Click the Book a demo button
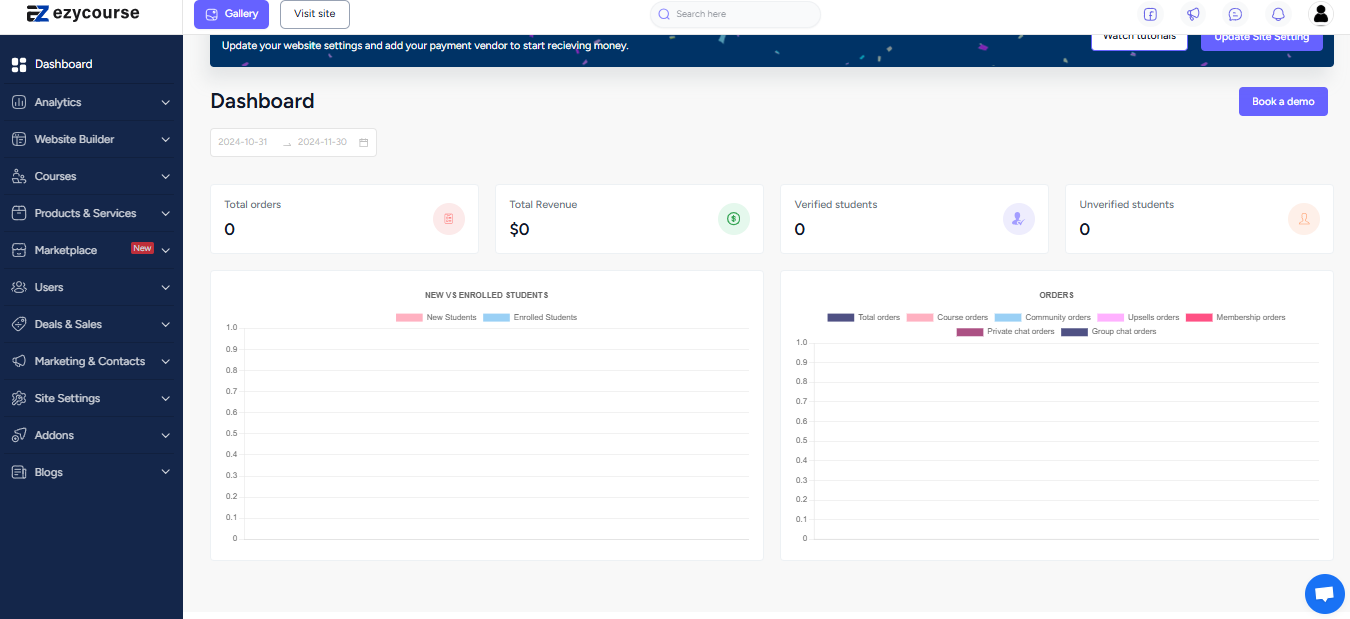Image resolution: width=1350 pixels, height=619 pixels. [1283, 101]
